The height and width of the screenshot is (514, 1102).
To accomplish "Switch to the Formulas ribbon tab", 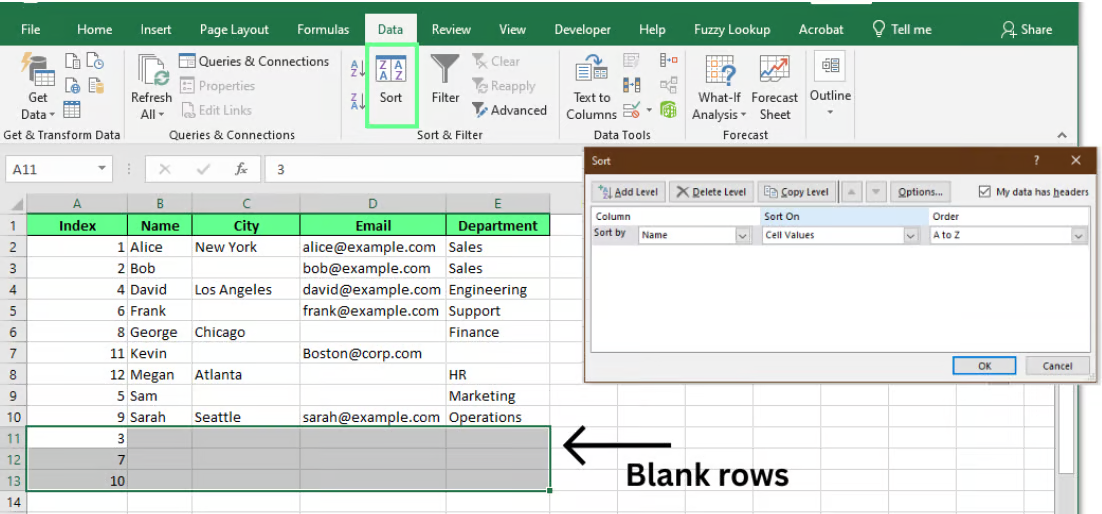I will click(x=323, y=29).
